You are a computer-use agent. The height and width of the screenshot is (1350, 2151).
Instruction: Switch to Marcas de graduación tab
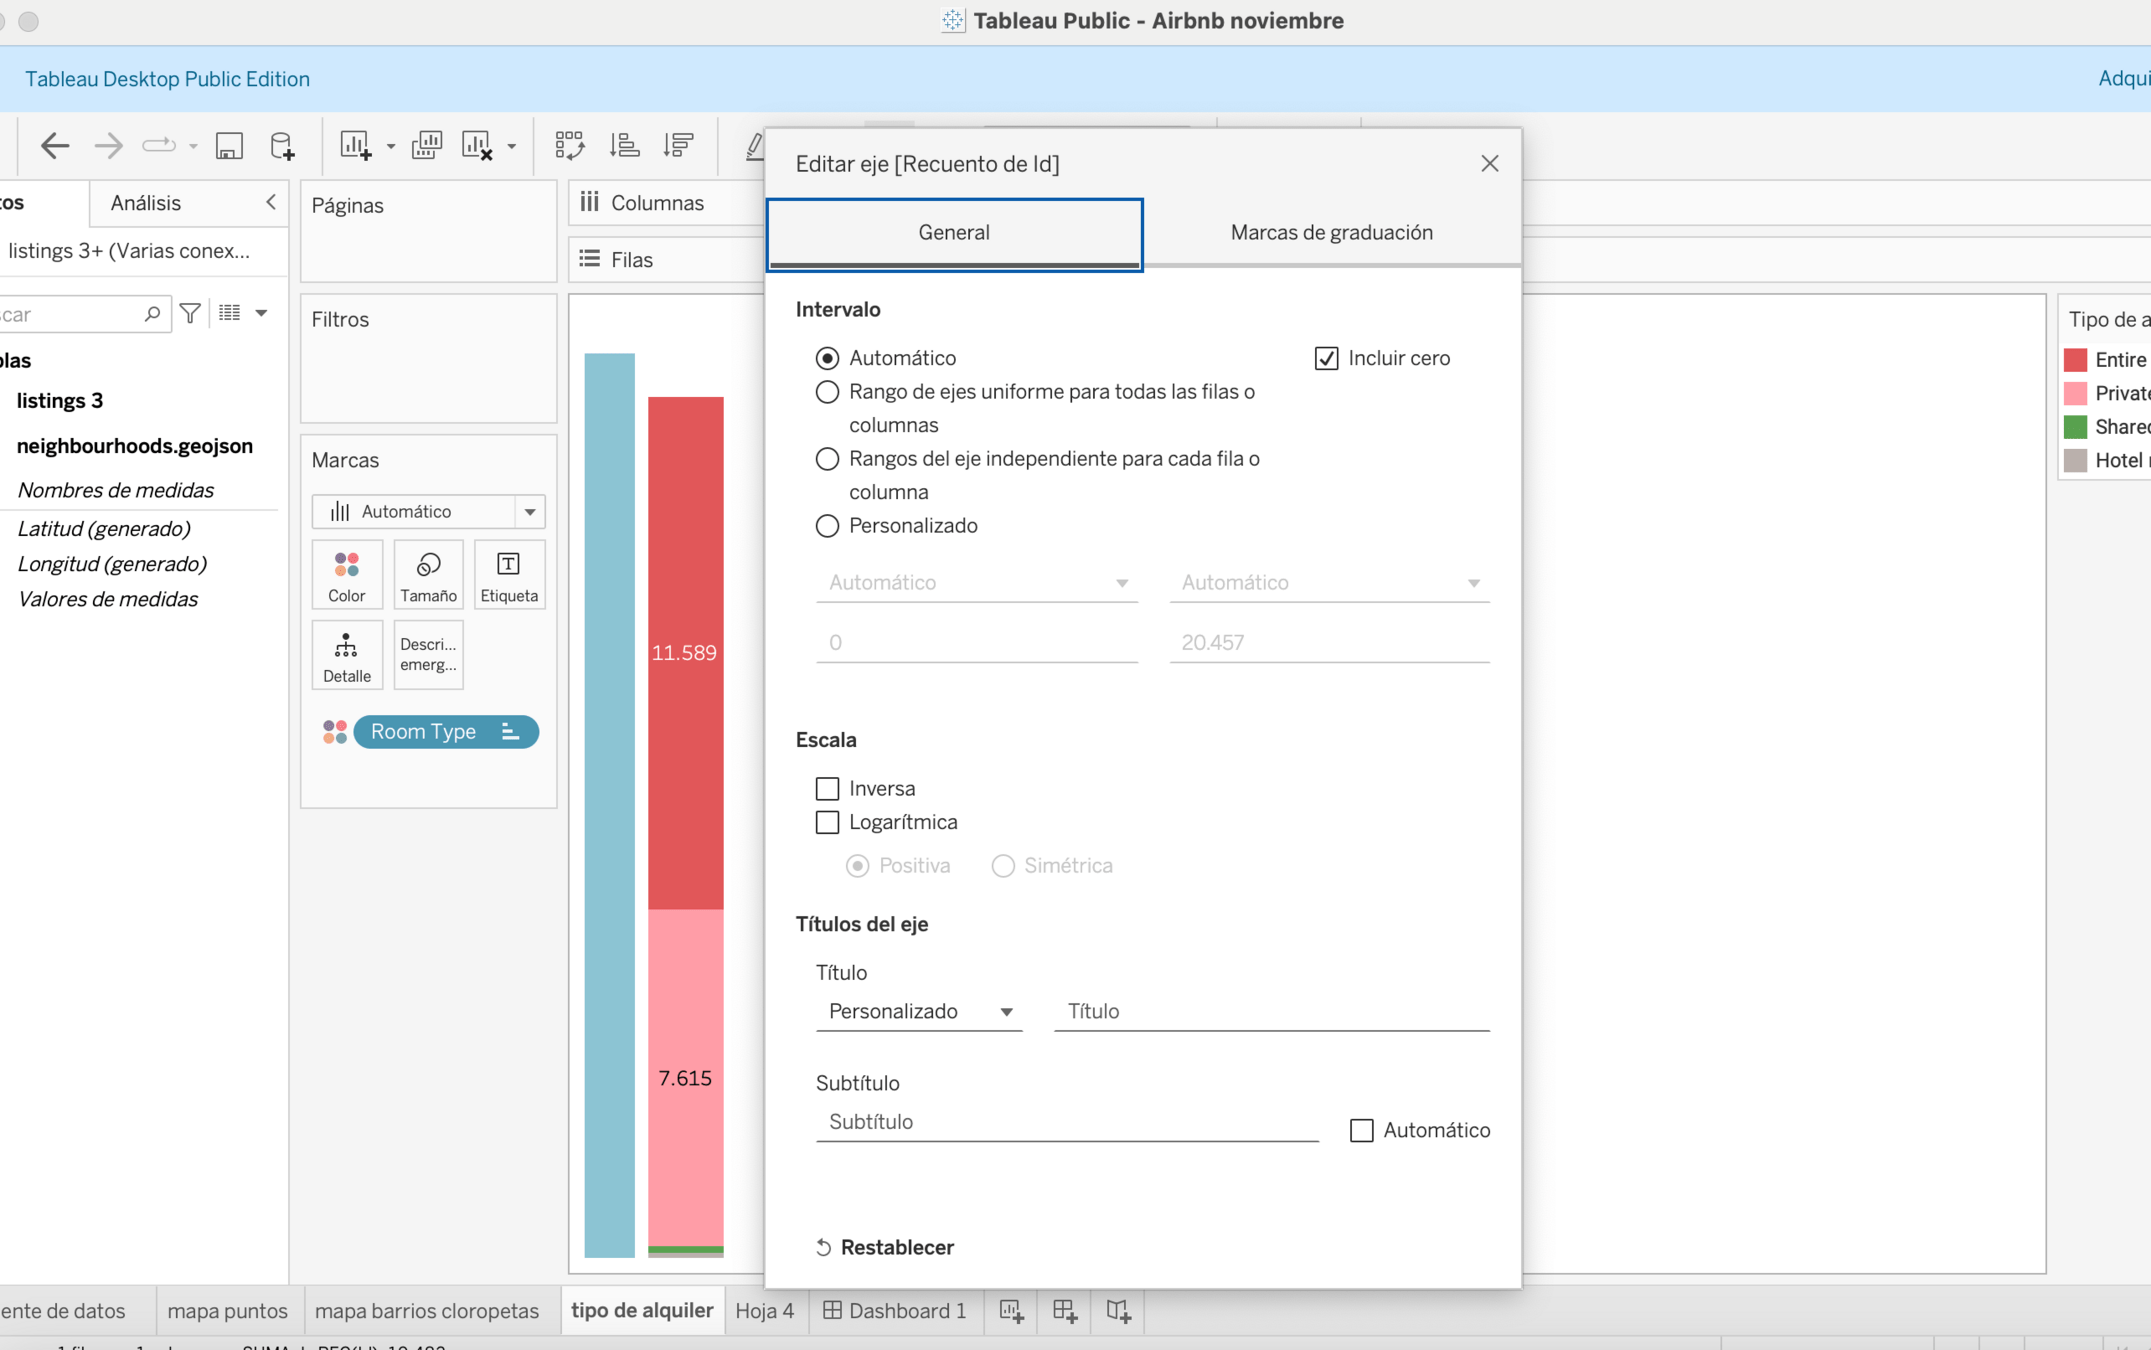[1331, 233]
